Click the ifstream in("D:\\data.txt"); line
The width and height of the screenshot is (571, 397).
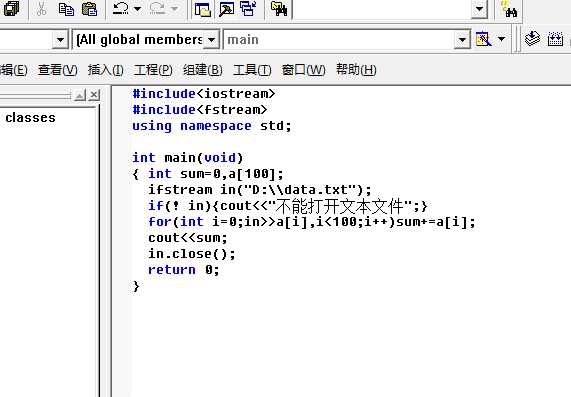click(260, 190)
